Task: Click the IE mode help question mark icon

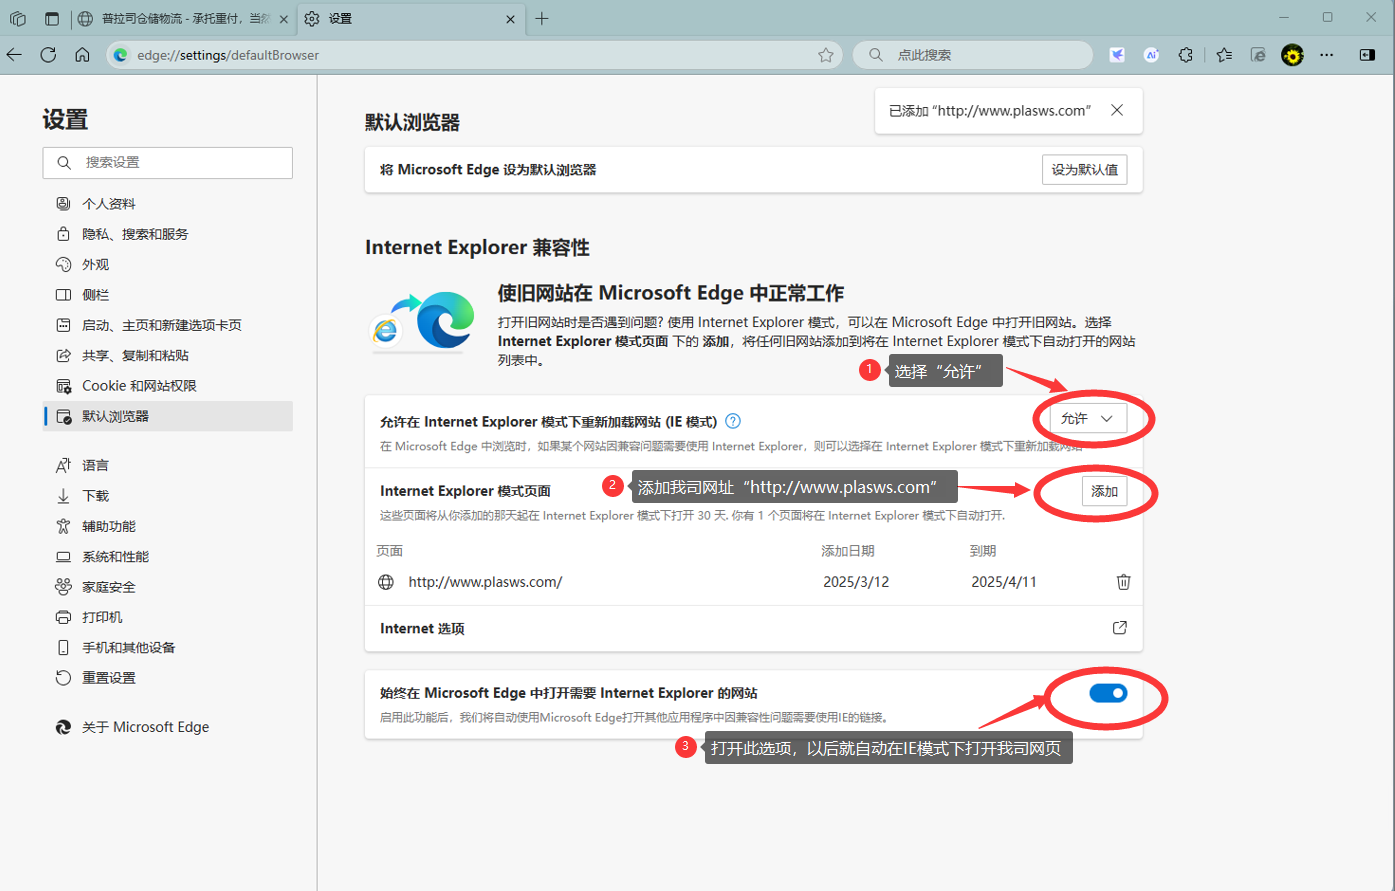Action: tap(733, 421)
